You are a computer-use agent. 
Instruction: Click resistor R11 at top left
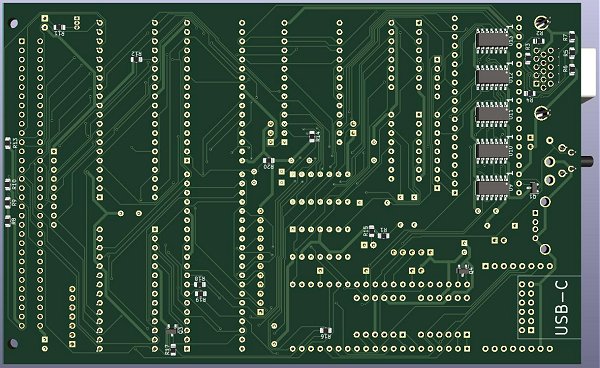59,27
